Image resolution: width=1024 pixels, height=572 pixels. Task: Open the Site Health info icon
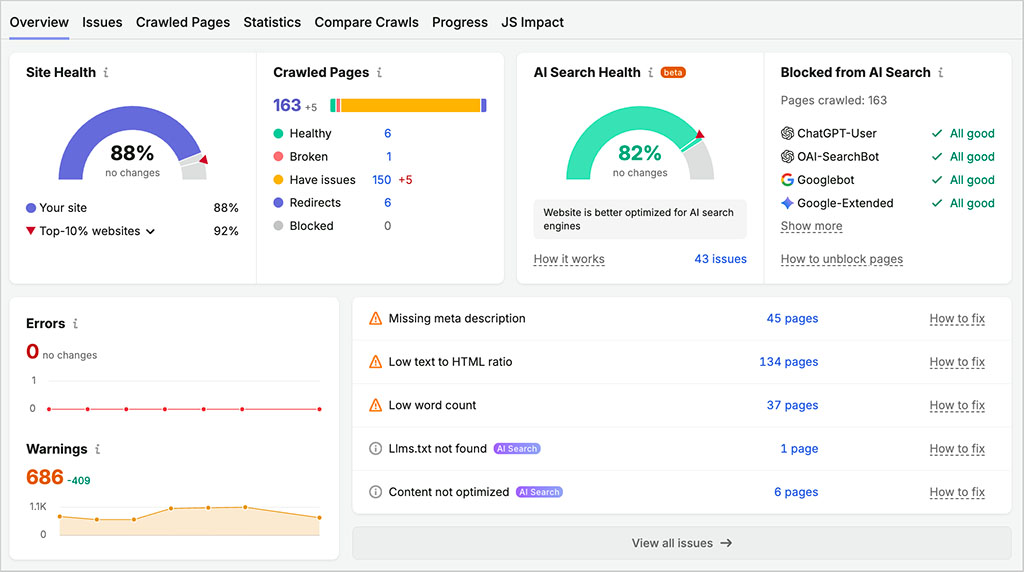coord(106,72)
